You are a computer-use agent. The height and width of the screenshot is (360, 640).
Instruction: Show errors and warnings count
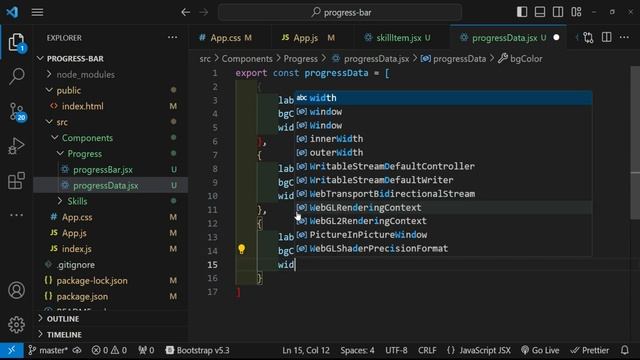tap(109, 350)
